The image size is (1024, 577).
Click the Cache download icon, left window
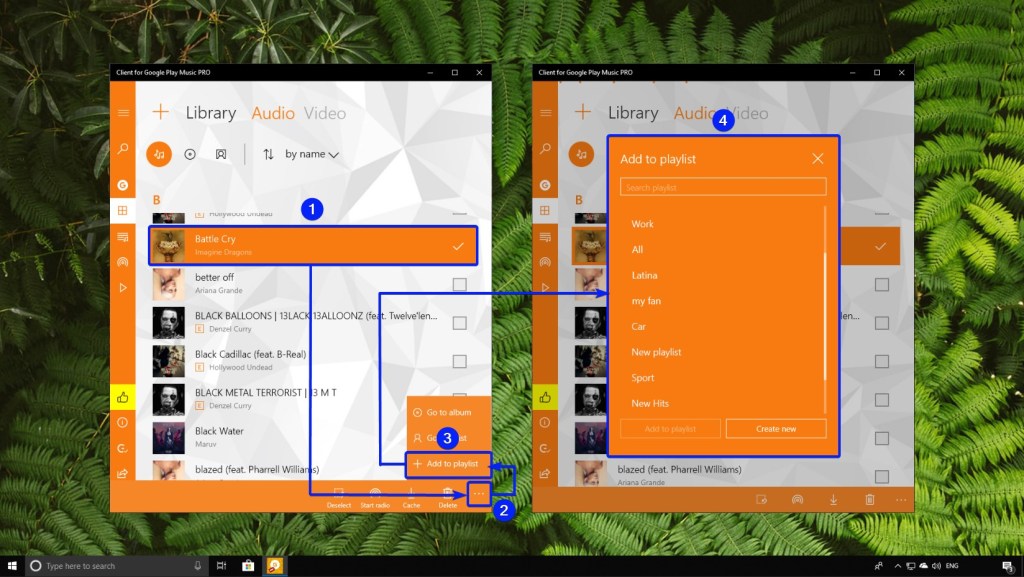point(411,497)
